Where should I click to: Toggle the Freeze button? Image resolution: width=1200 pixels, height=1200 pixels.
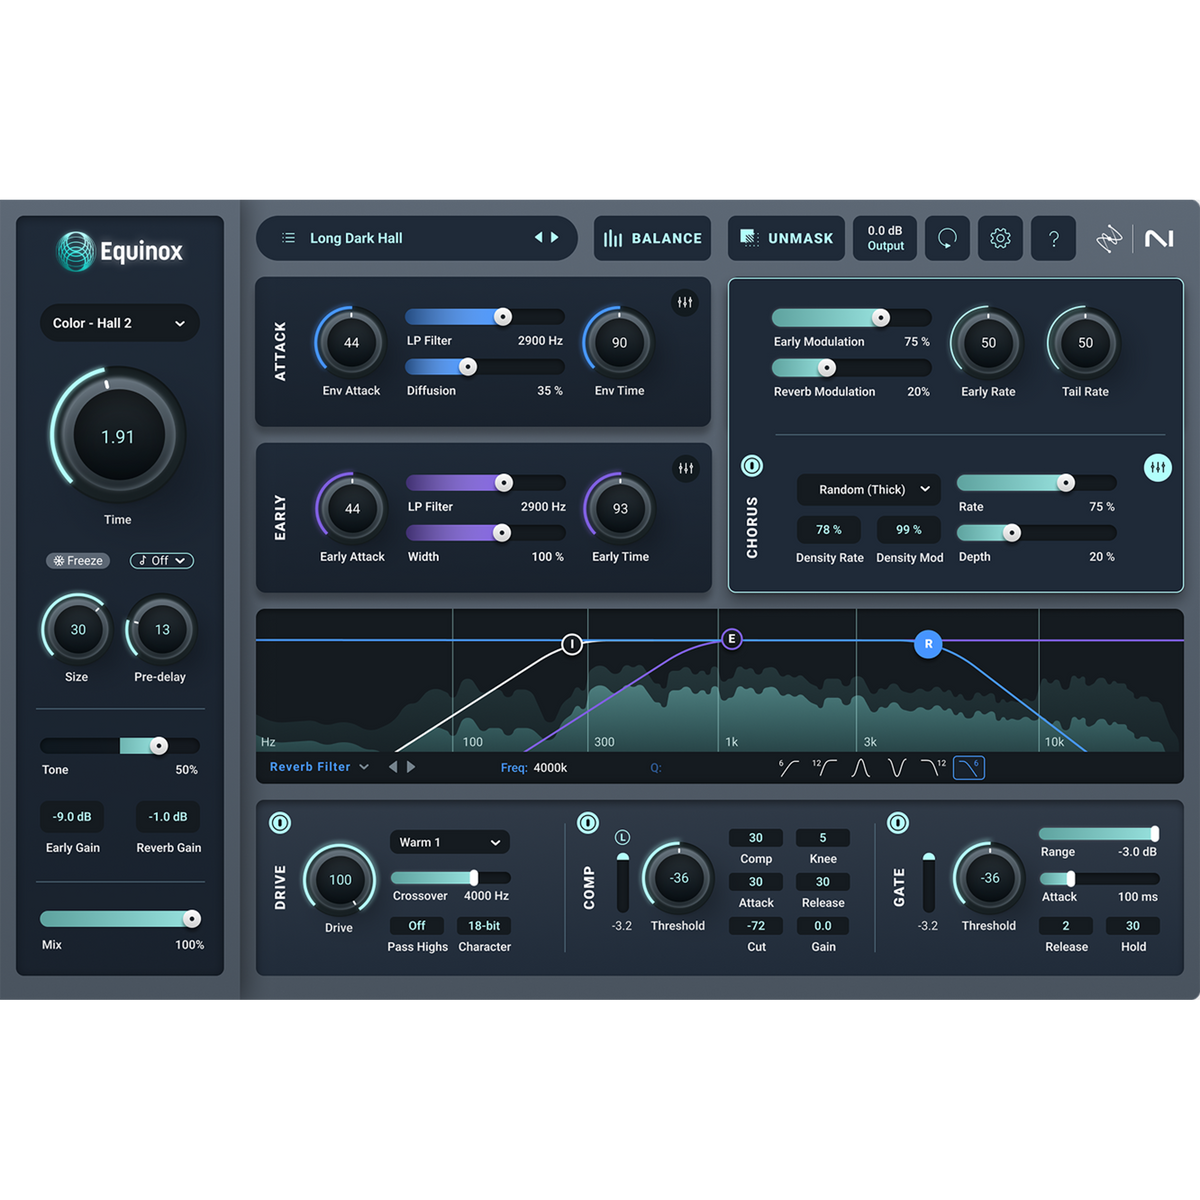point(78,561)
